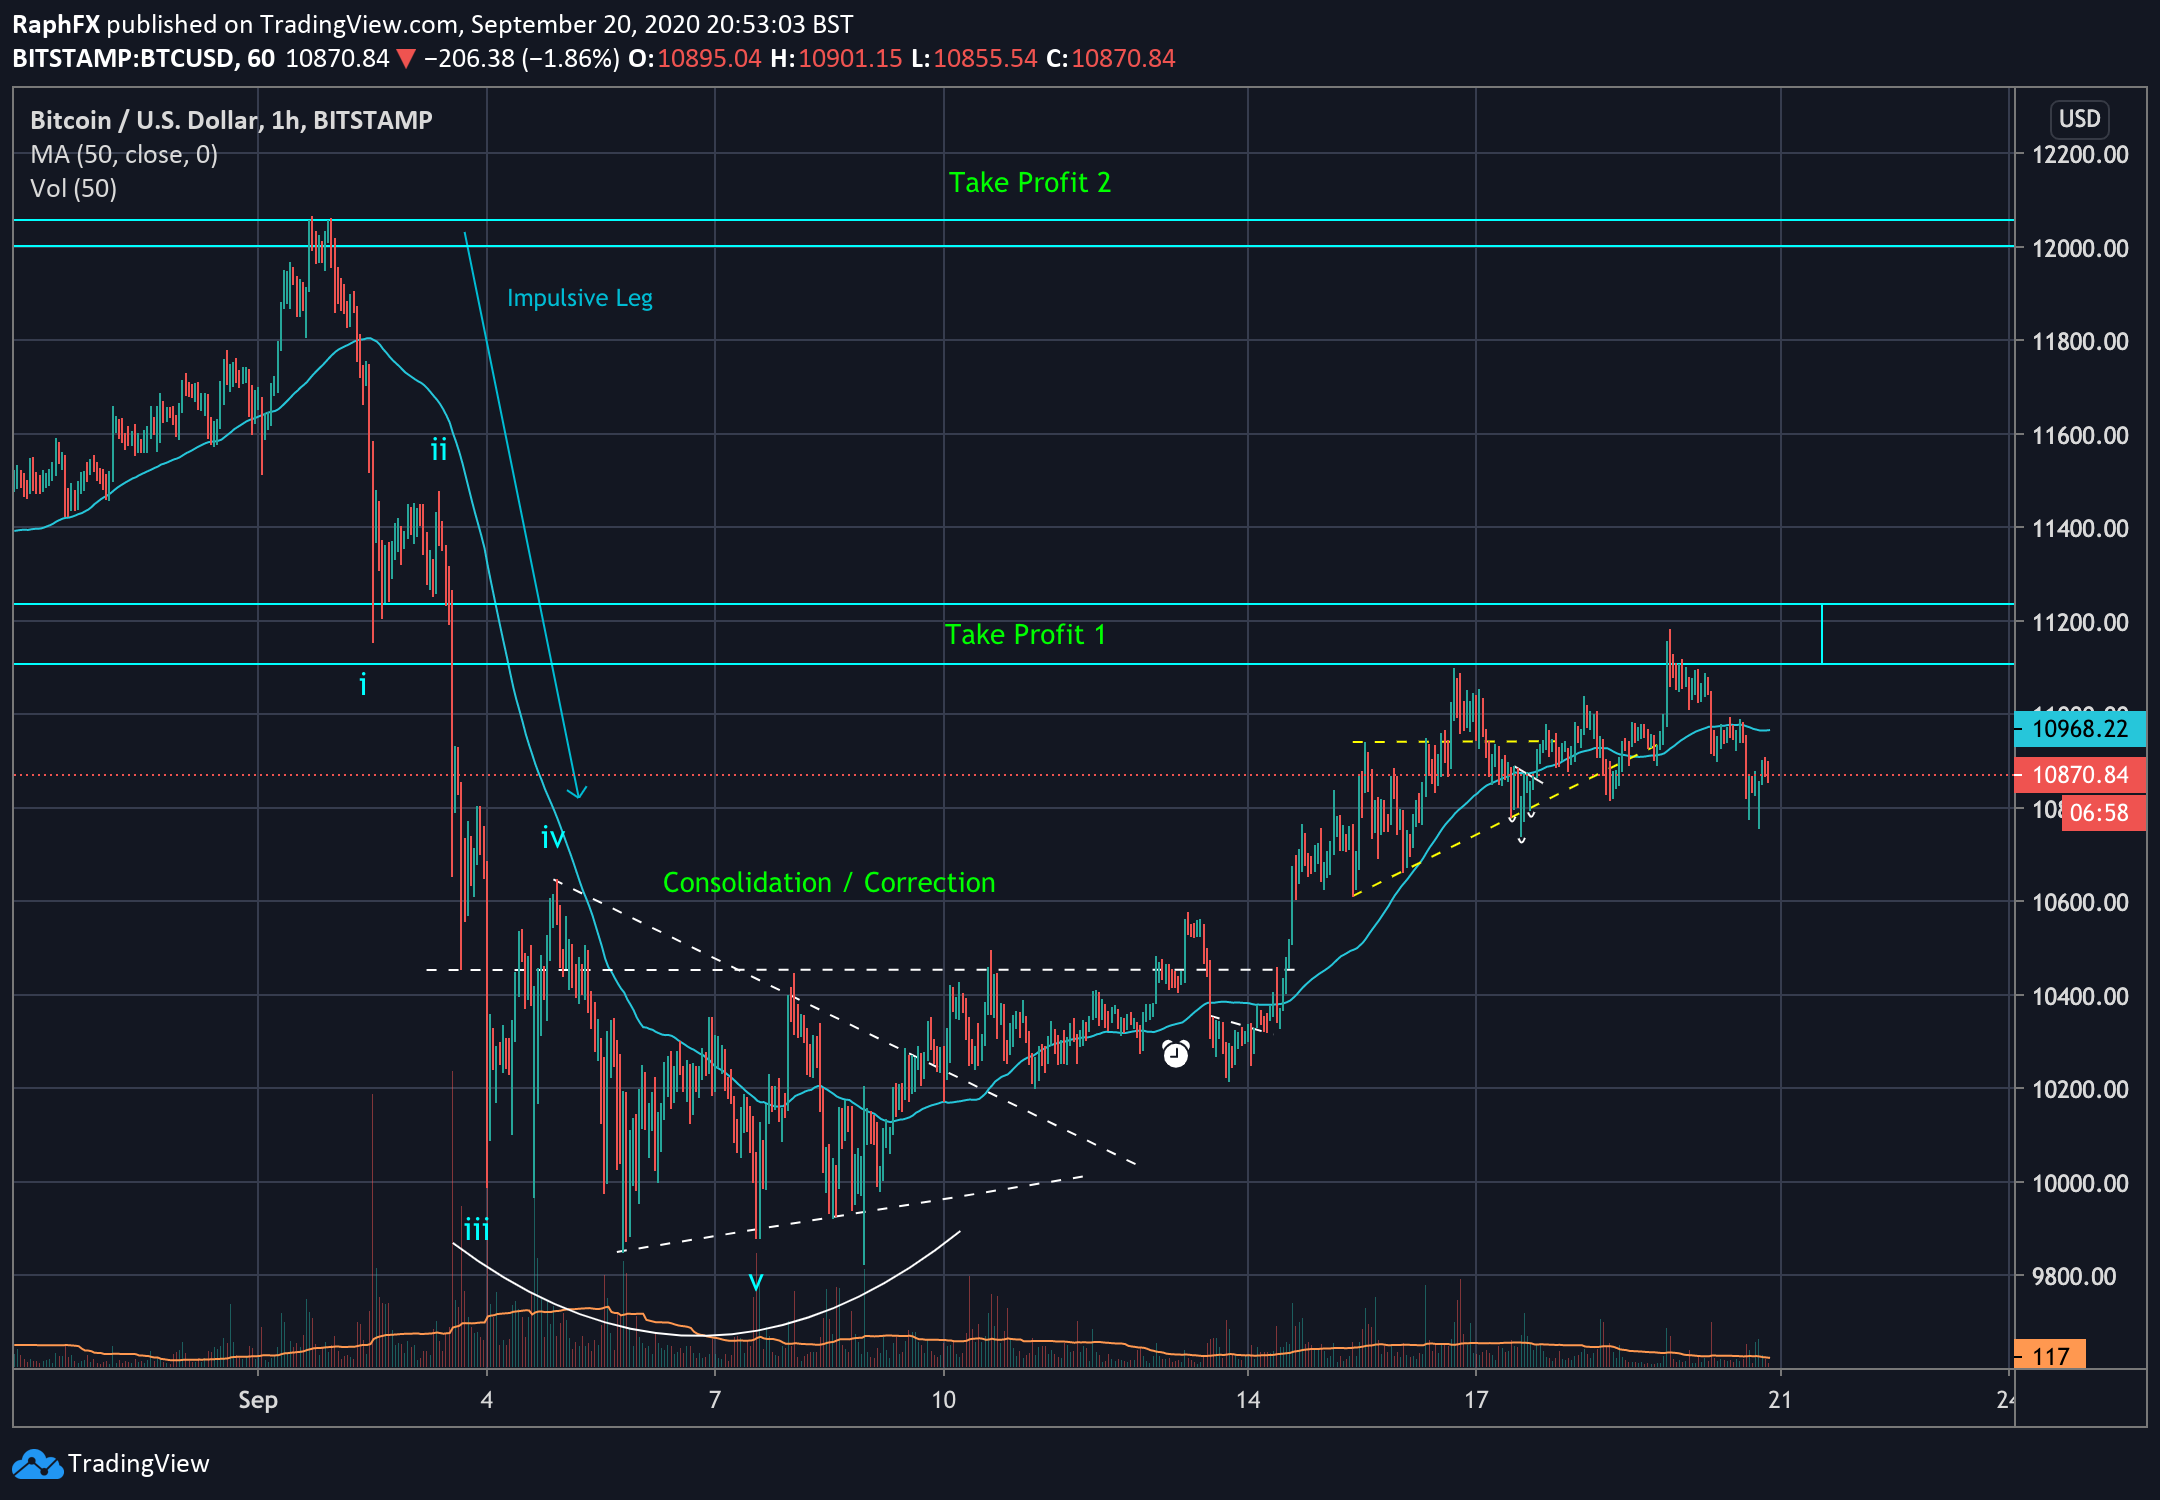Click the 'Impulsive Leg' annotation text
2160x1500 pixels.
579,298
